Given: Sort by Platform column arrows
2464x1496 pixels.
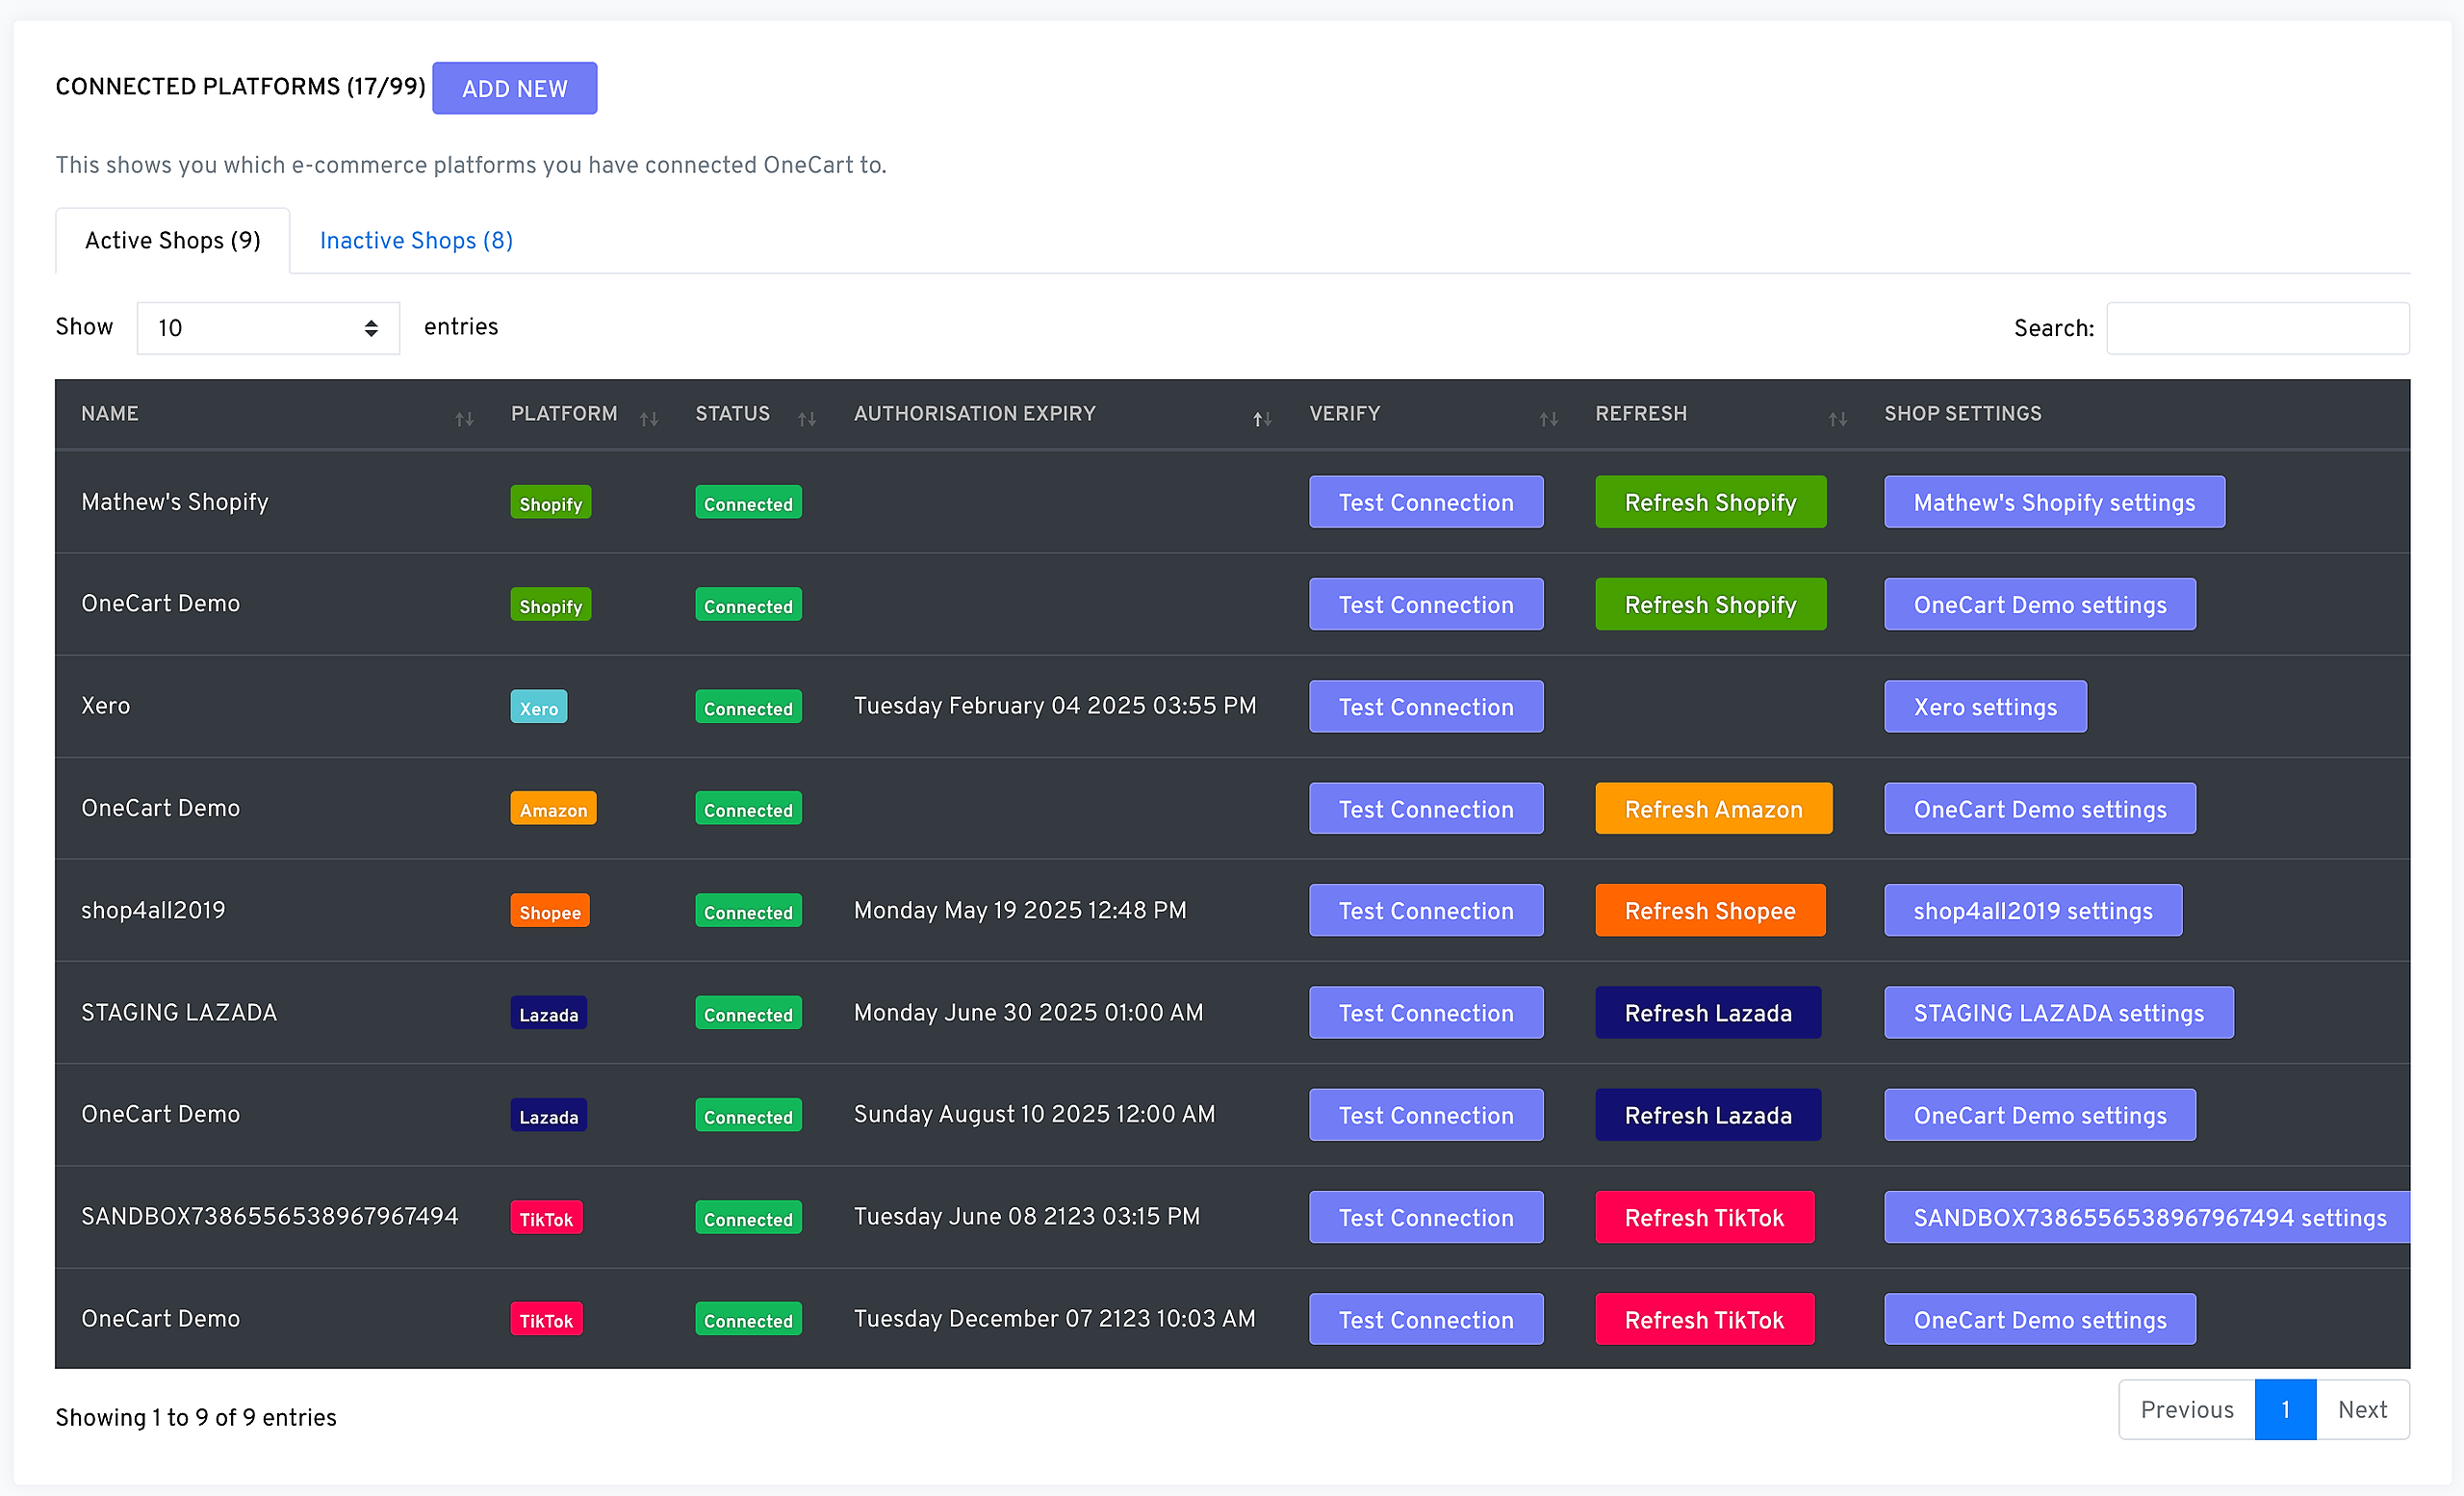Looking at the screenshot, I should click(649, 419).
